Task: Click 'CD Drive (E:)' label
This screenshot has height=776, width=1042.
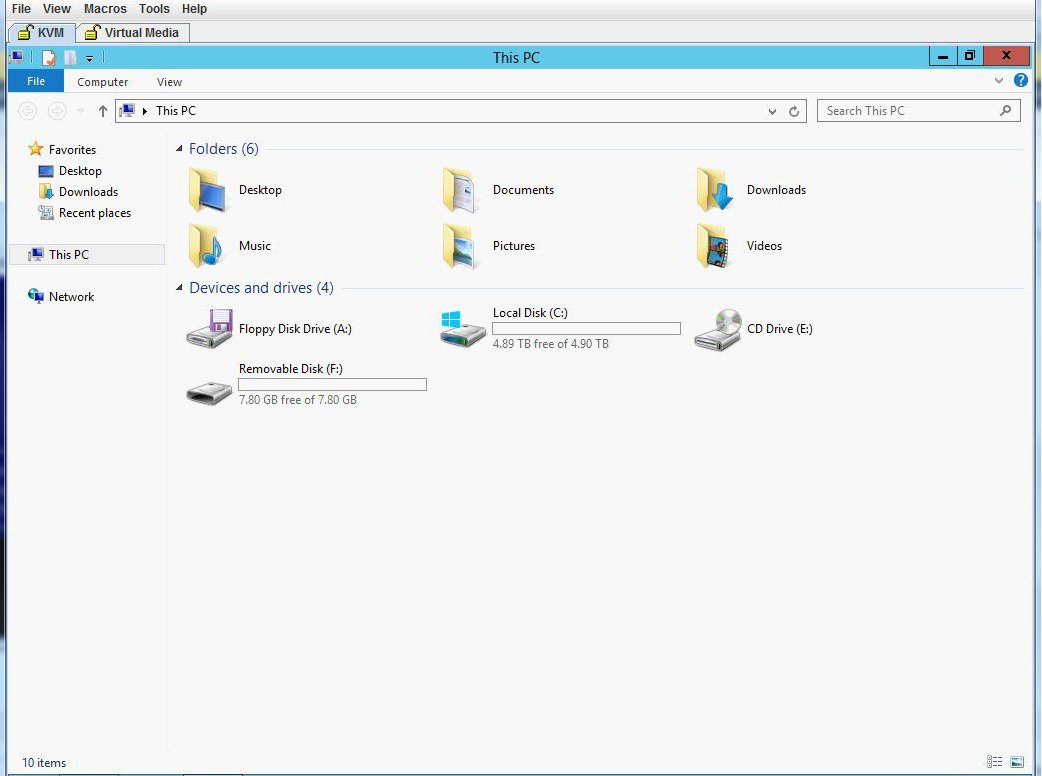Action: click(x=780, y=328)
